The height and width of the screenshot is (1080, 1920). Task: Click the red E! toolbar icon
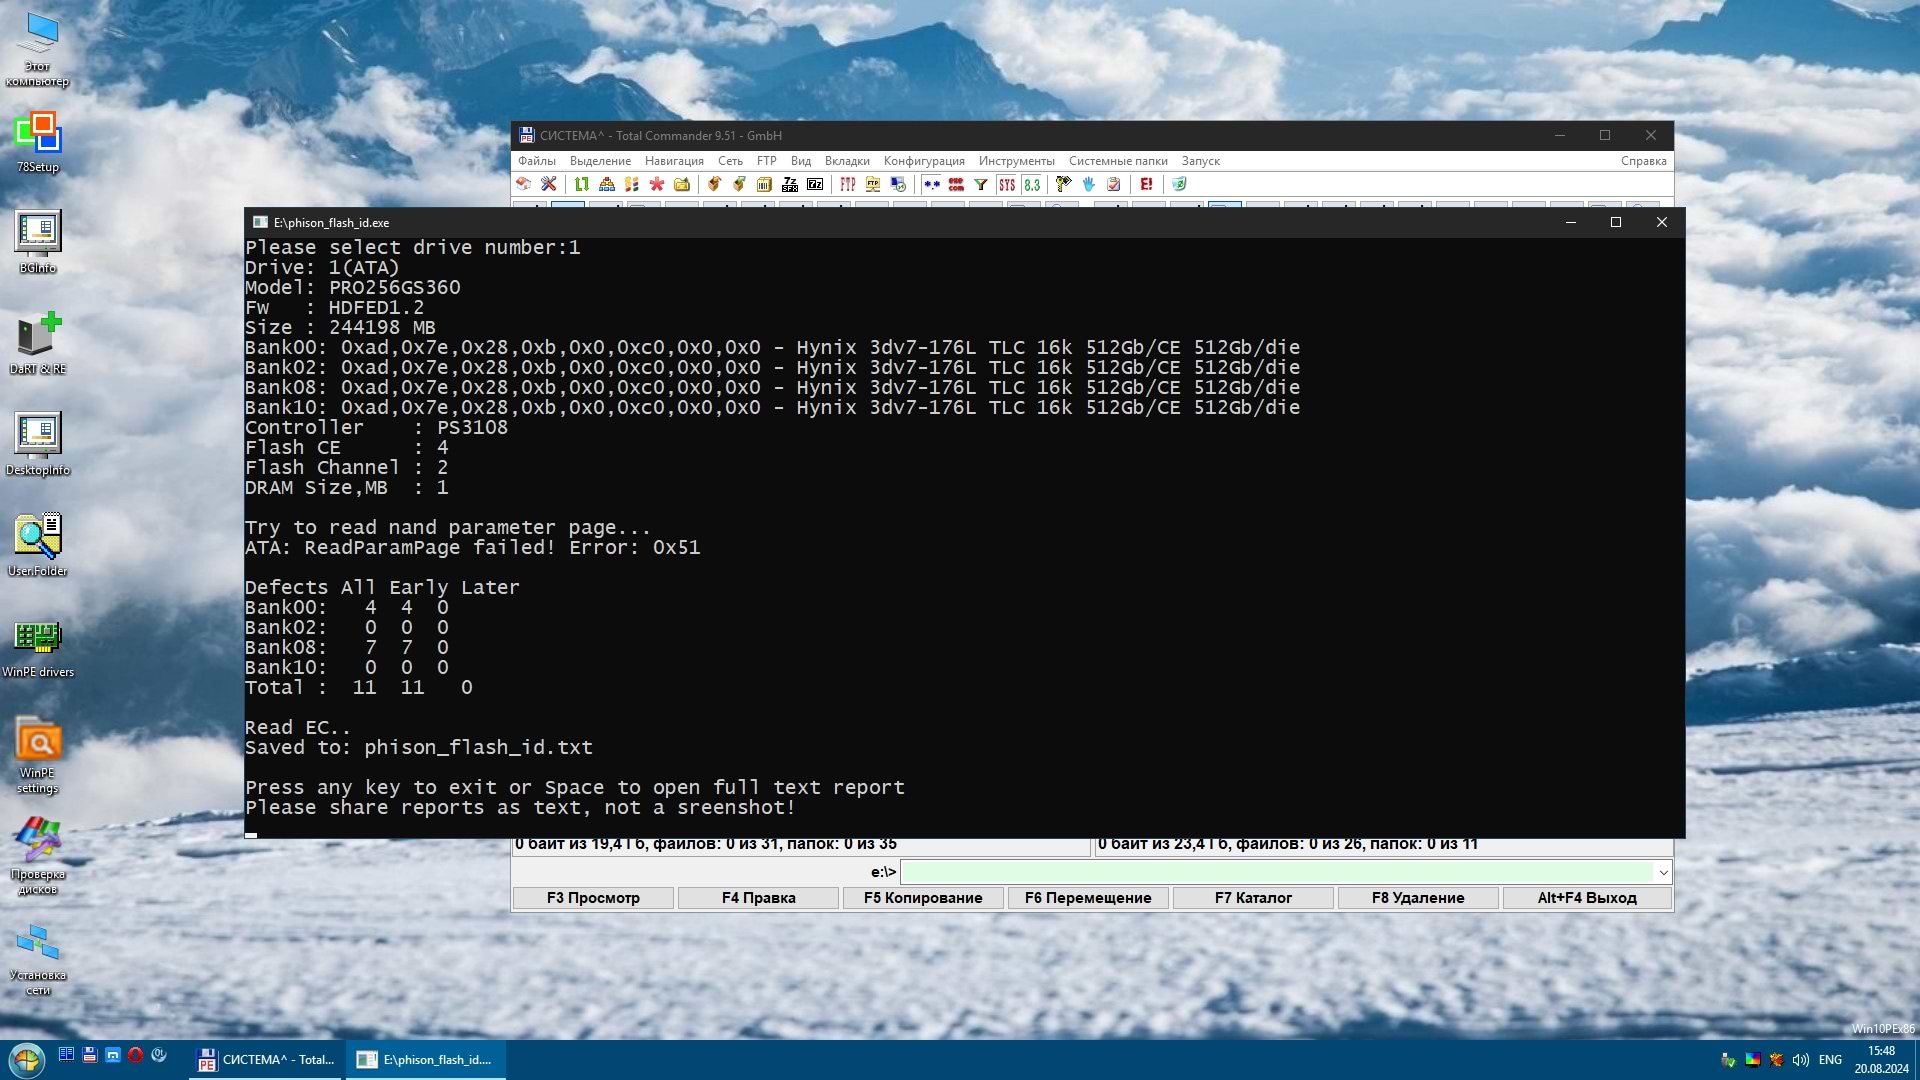coord(1146,184)
